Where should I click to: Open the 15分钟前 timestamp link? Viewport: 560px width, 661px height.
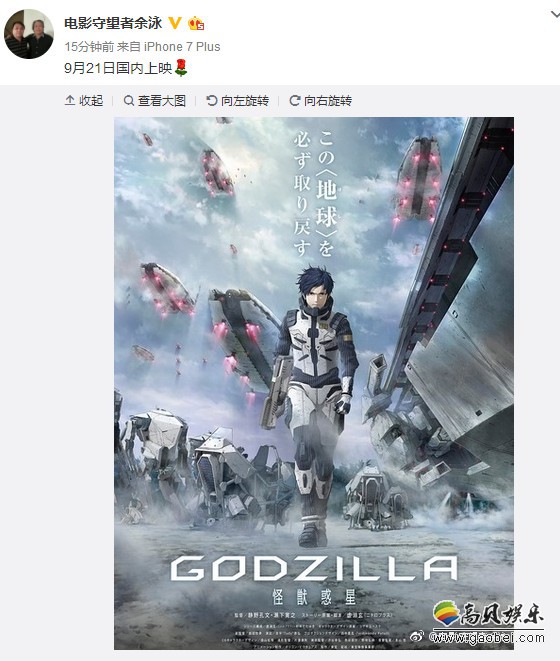coord(89,46)
